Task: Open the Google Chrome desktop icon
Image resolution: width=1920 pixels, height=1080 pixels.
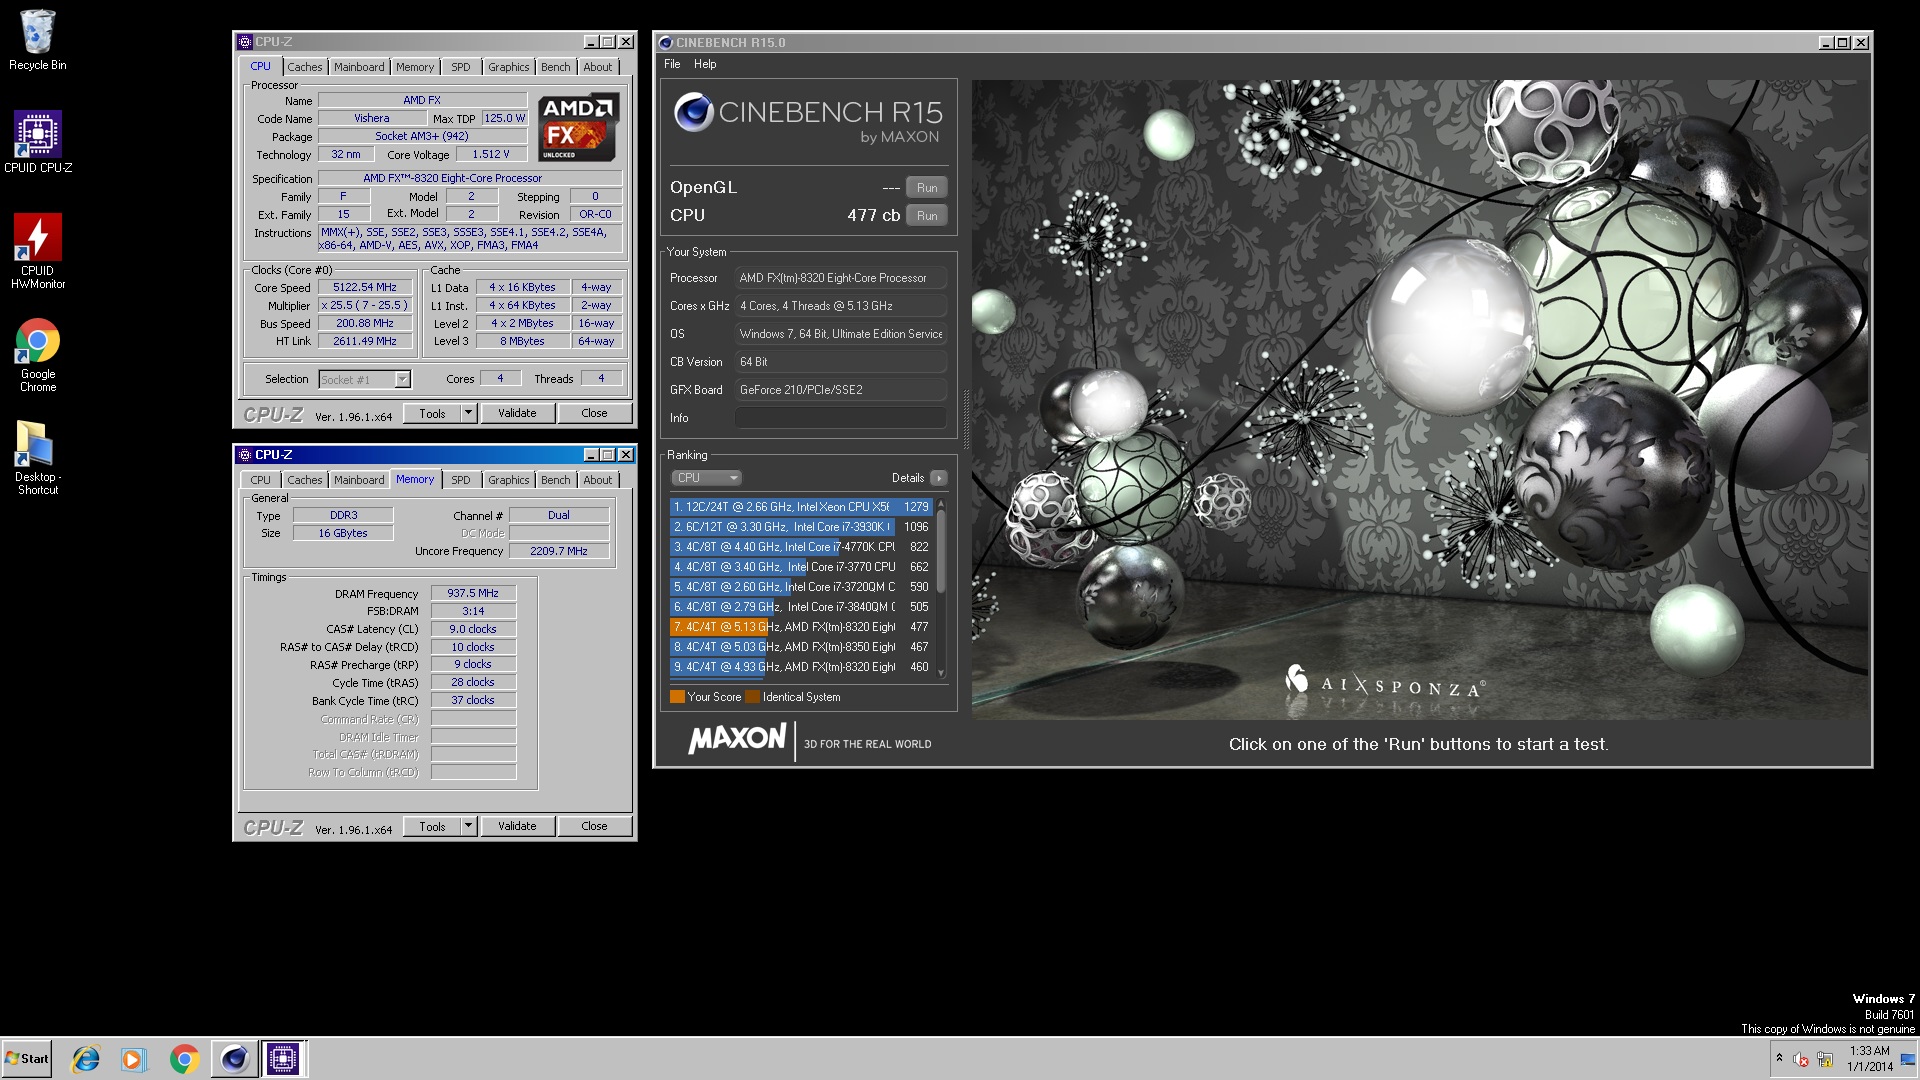Action: (38, 355)
